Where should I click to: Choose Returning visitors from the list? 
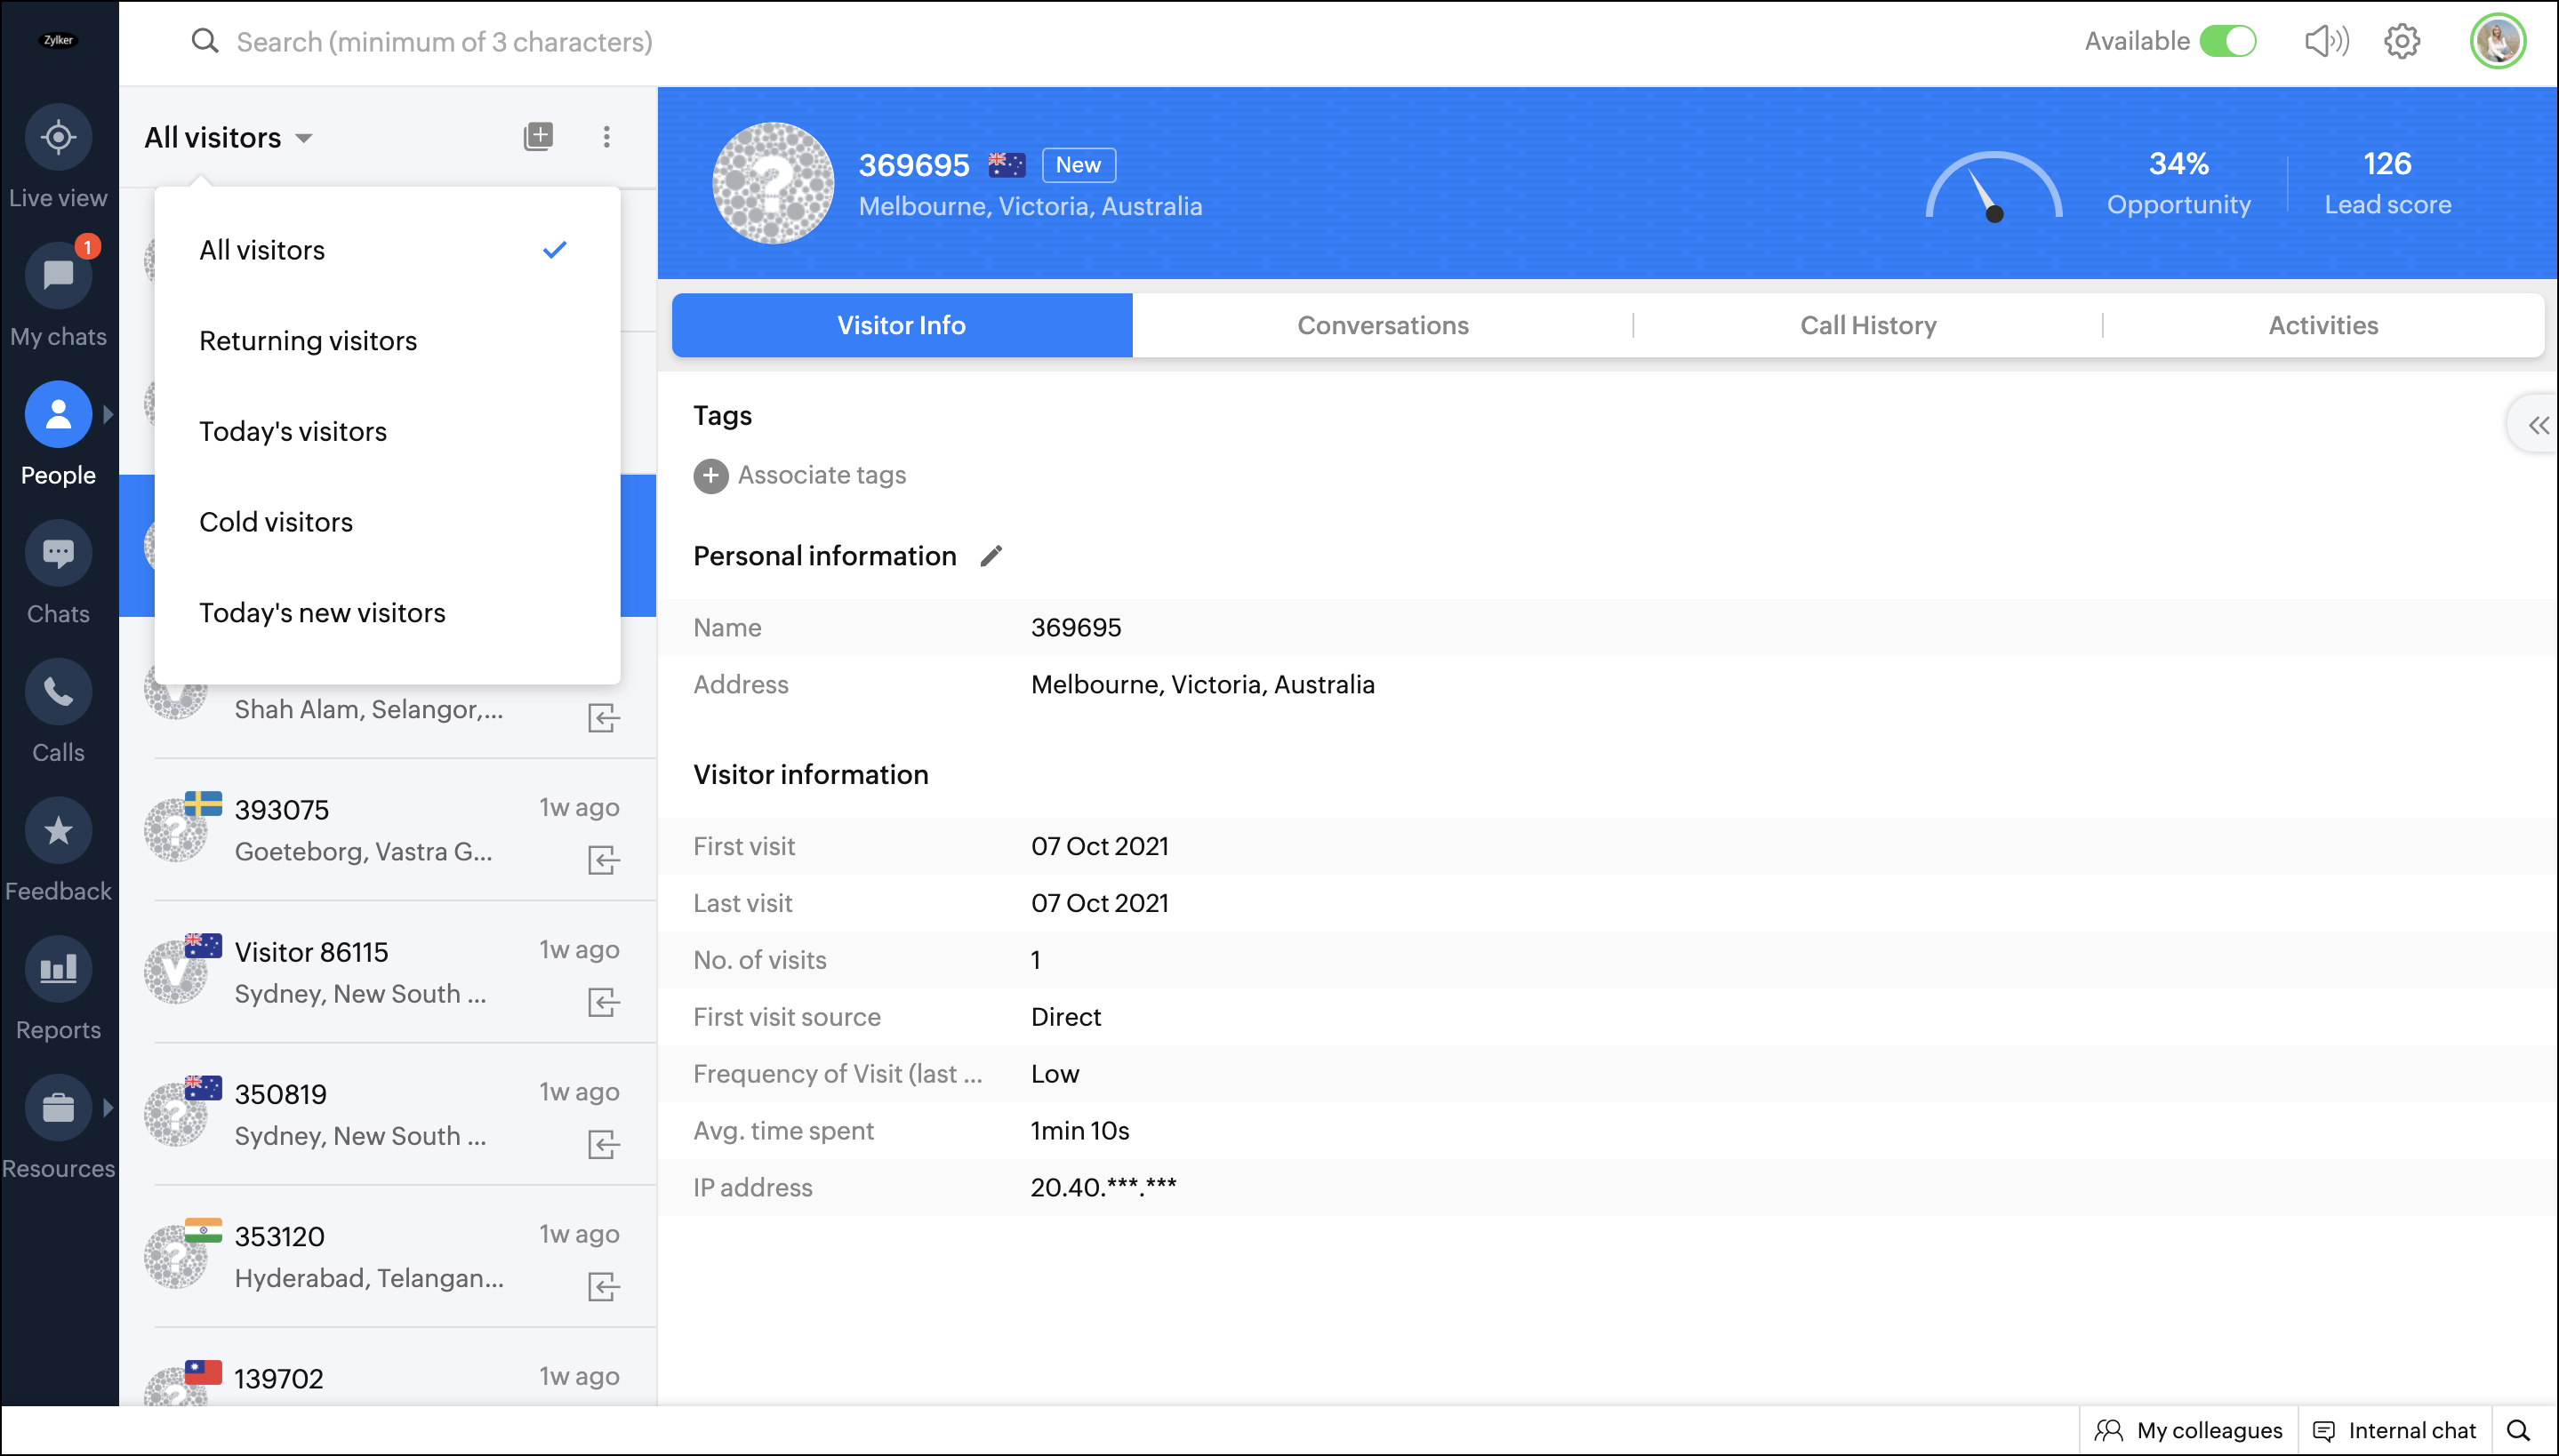308,341
